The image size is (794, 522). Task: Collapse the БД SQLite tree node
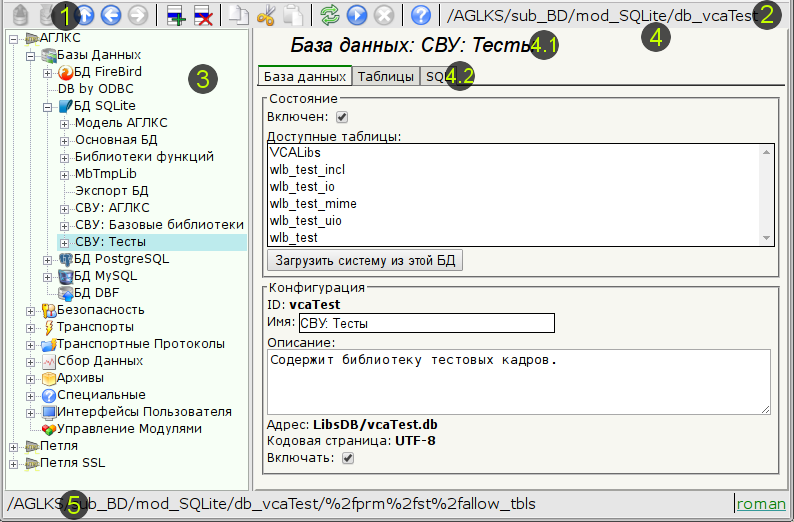tap(48, 106)
